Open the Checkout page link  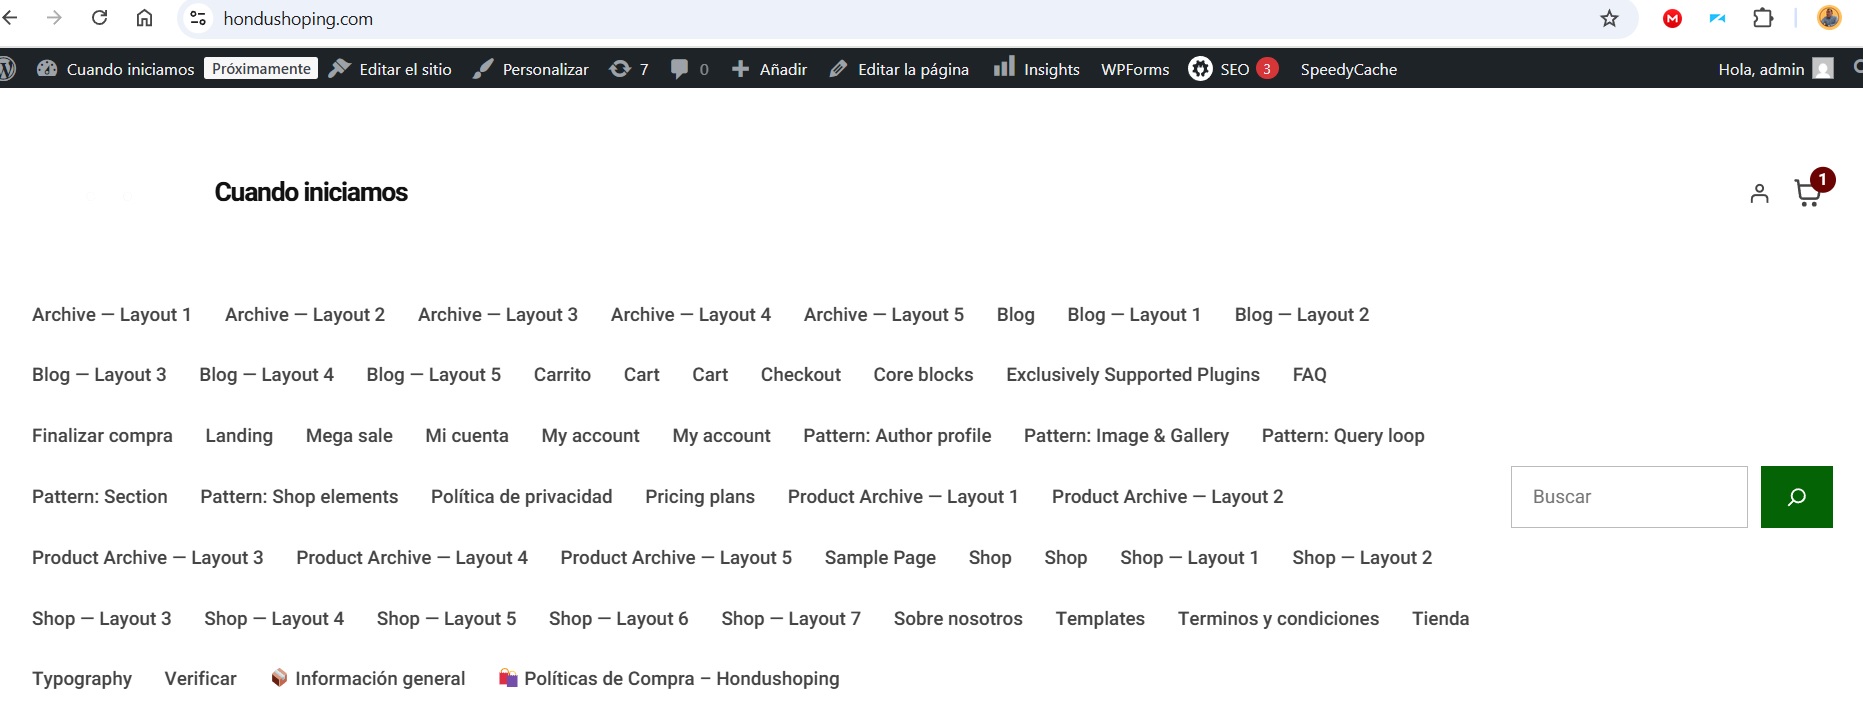[x=800, y=375]
